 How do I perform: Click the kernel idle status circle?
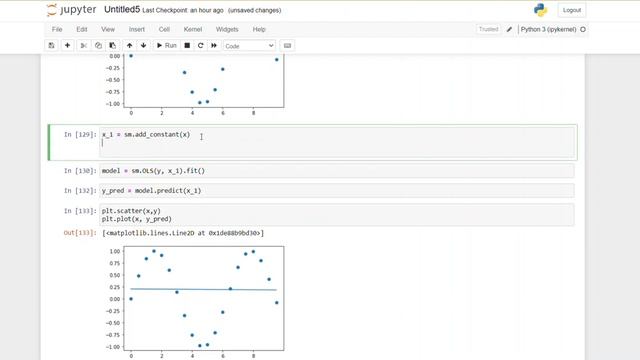click(x=583, y=29)
